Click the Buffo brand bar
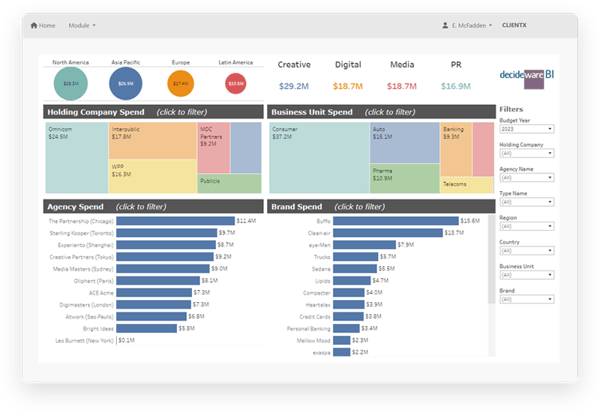The width and height of the screenshot is (600, 413). click(396, 221)
